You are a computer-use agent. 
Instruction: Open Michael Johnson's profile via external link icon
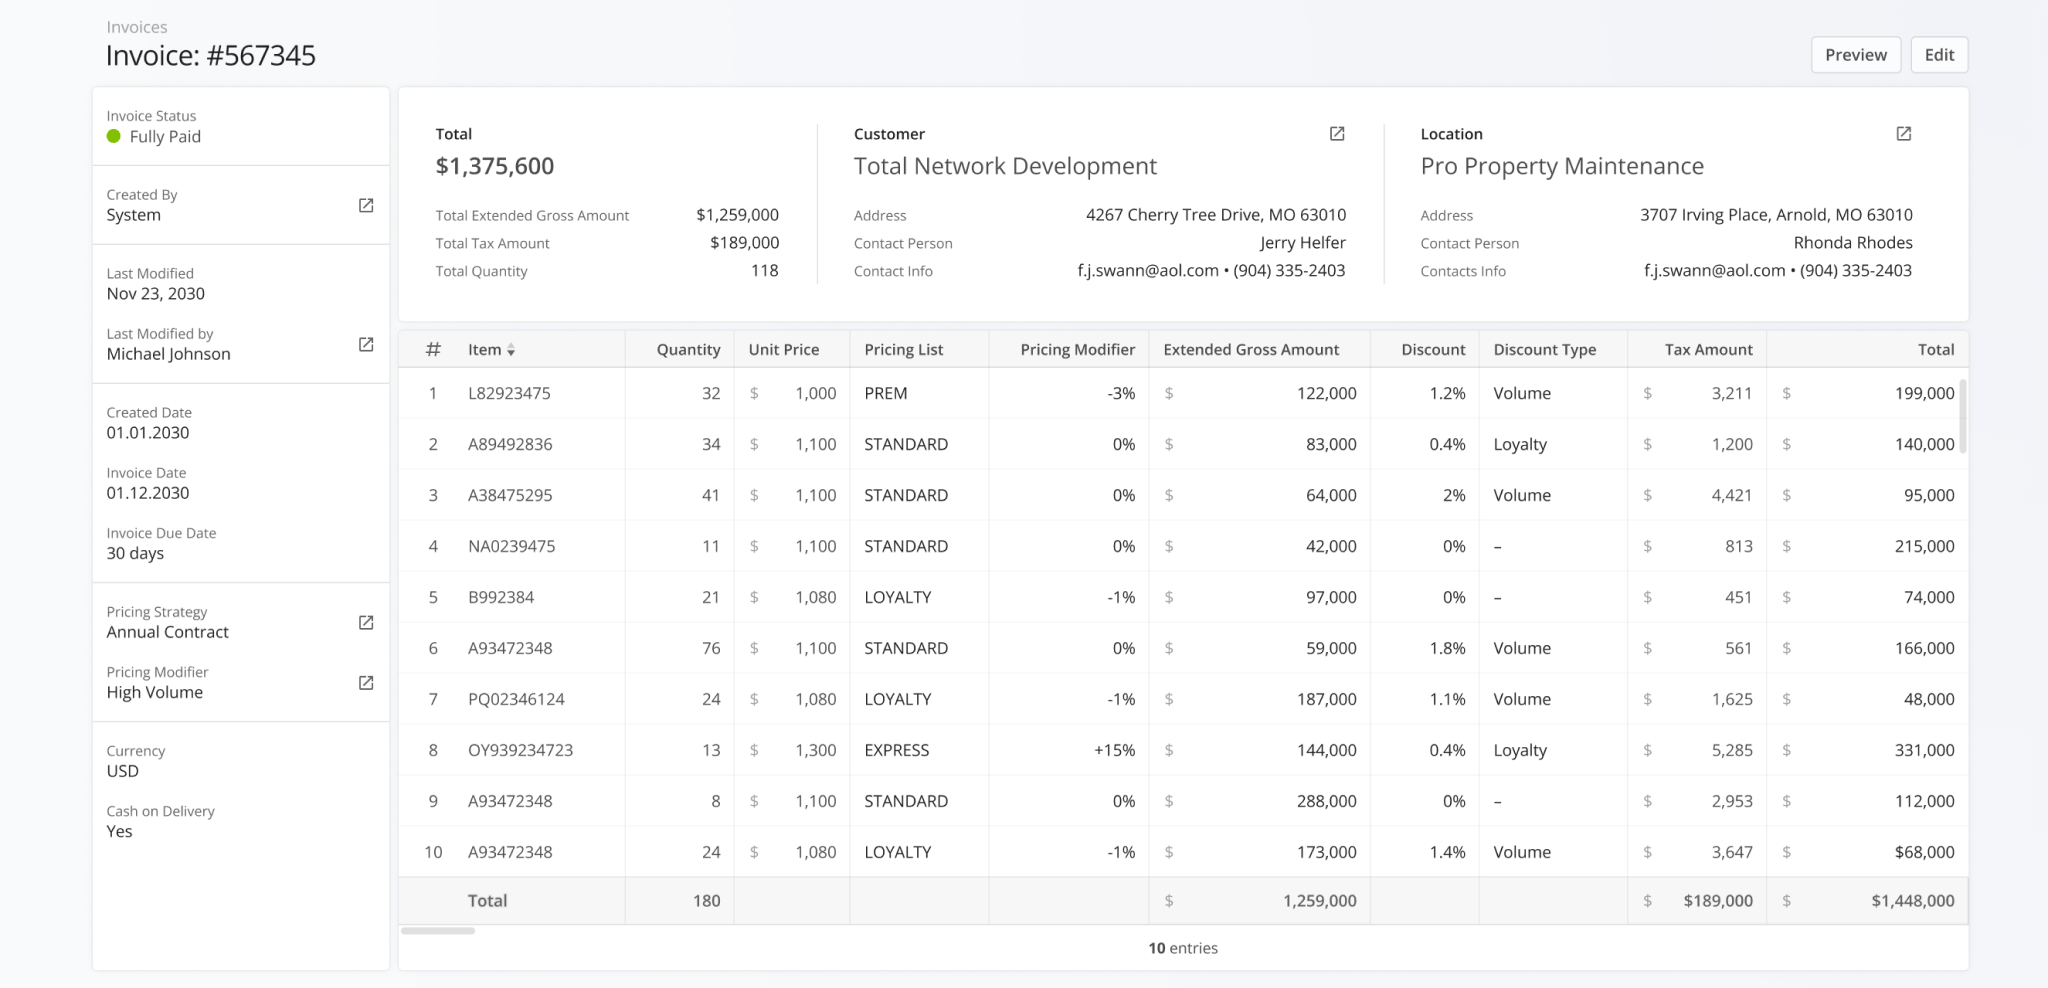pos(365,343)
